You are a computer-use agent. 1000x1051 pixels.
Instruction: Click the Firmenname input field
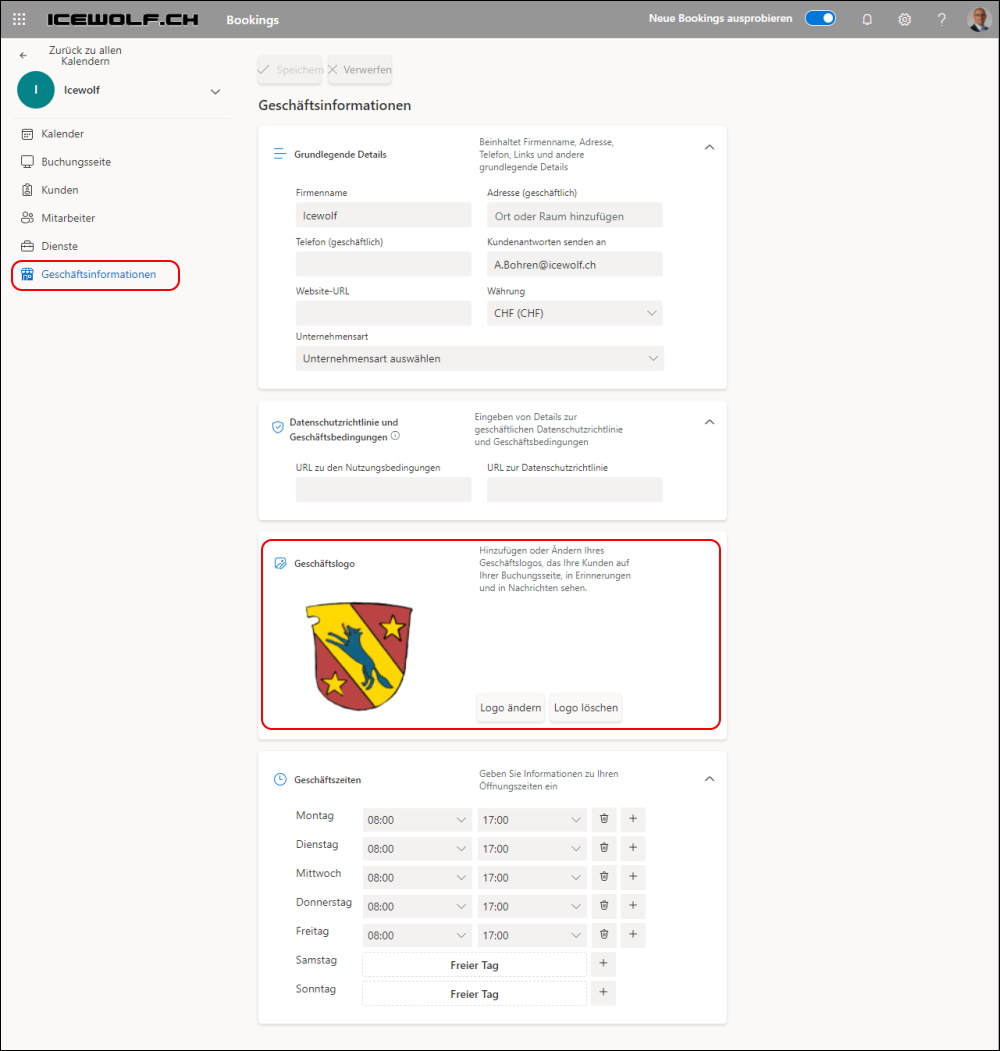(x=383, y=216)
